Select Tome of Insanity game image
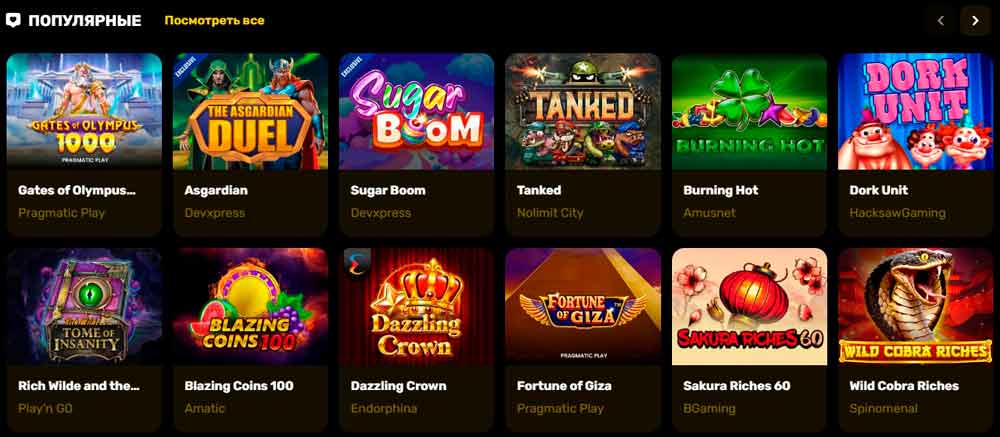 pos(84,307)
